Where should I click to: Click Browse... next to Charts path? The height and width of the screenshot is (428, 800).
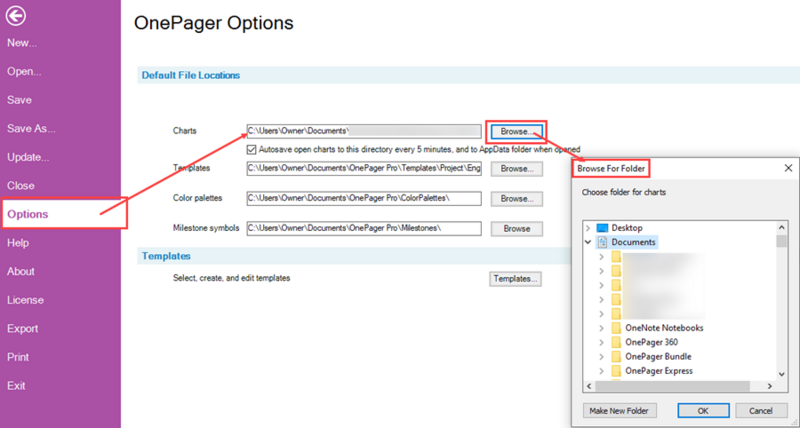(517, 132)
